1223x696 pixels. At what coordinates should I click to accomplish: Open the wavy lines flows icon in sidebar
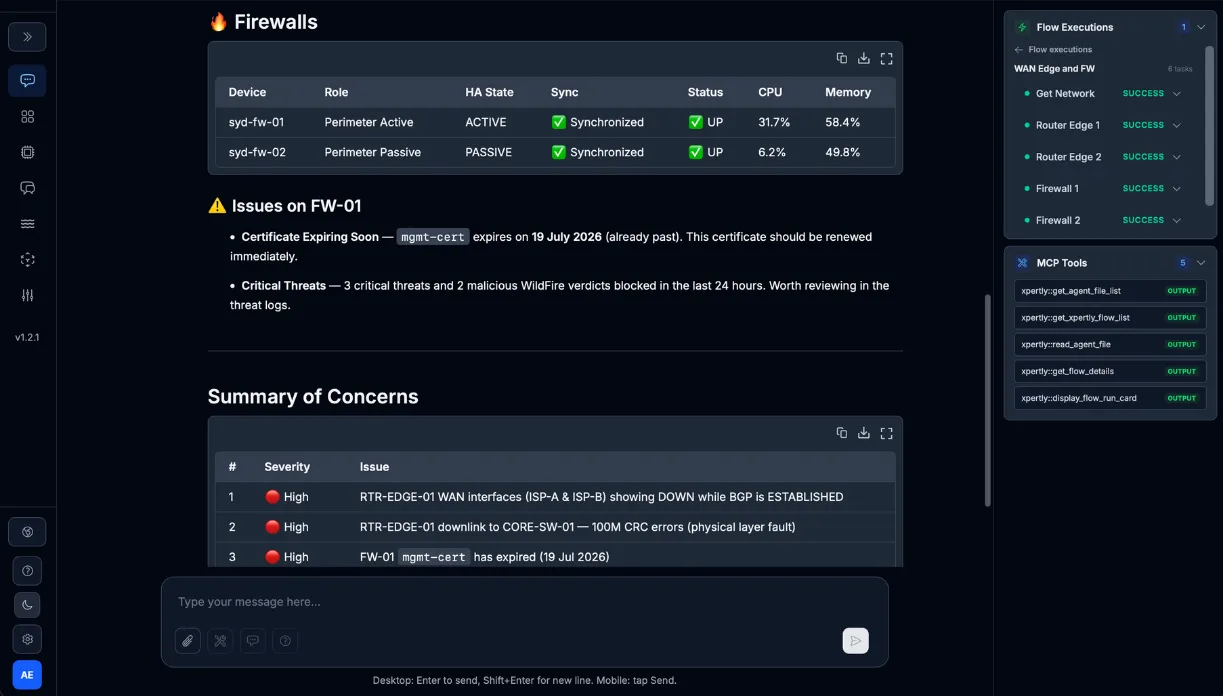pyautogui.click(x=27, y=224)
